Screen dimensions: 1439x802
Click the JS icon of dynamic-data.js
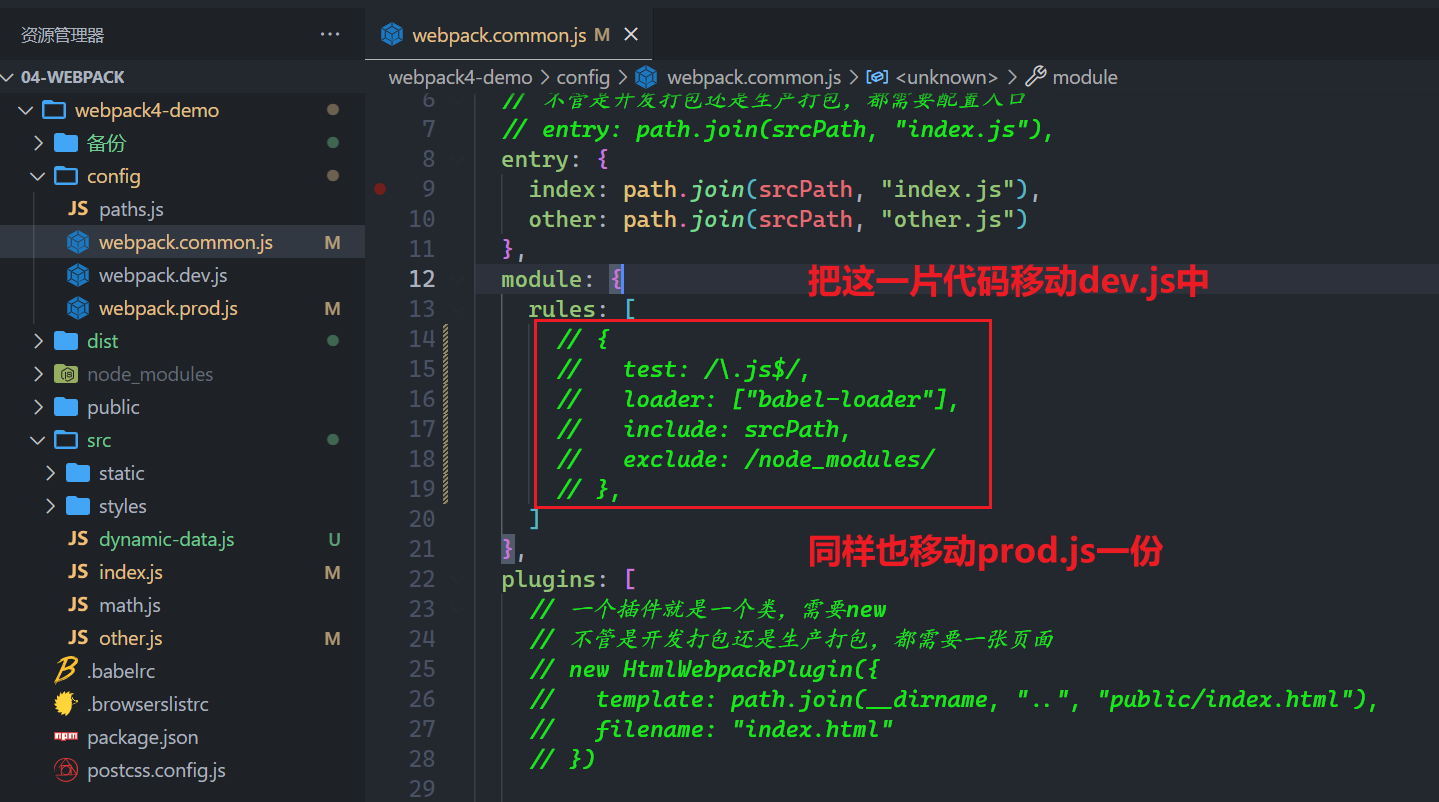pyautogui.click(x=78, y=539)
